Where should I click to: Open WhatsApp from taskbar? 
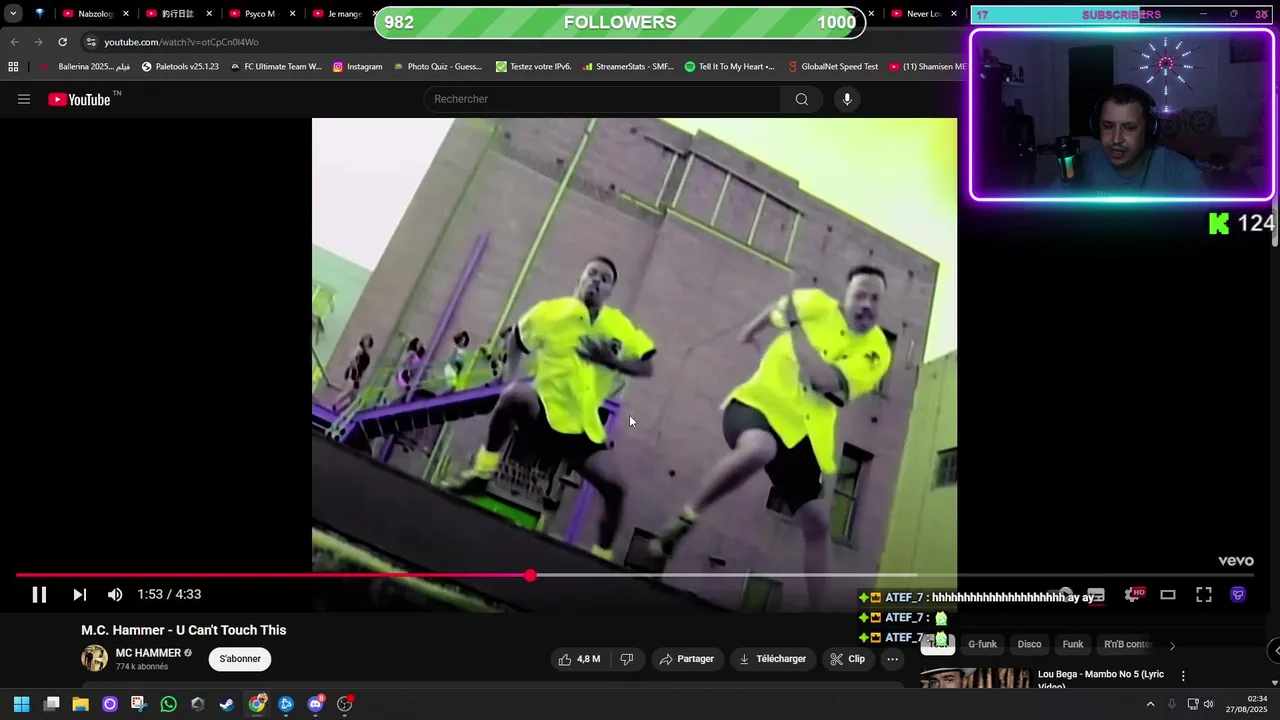[x=168, y=704]
